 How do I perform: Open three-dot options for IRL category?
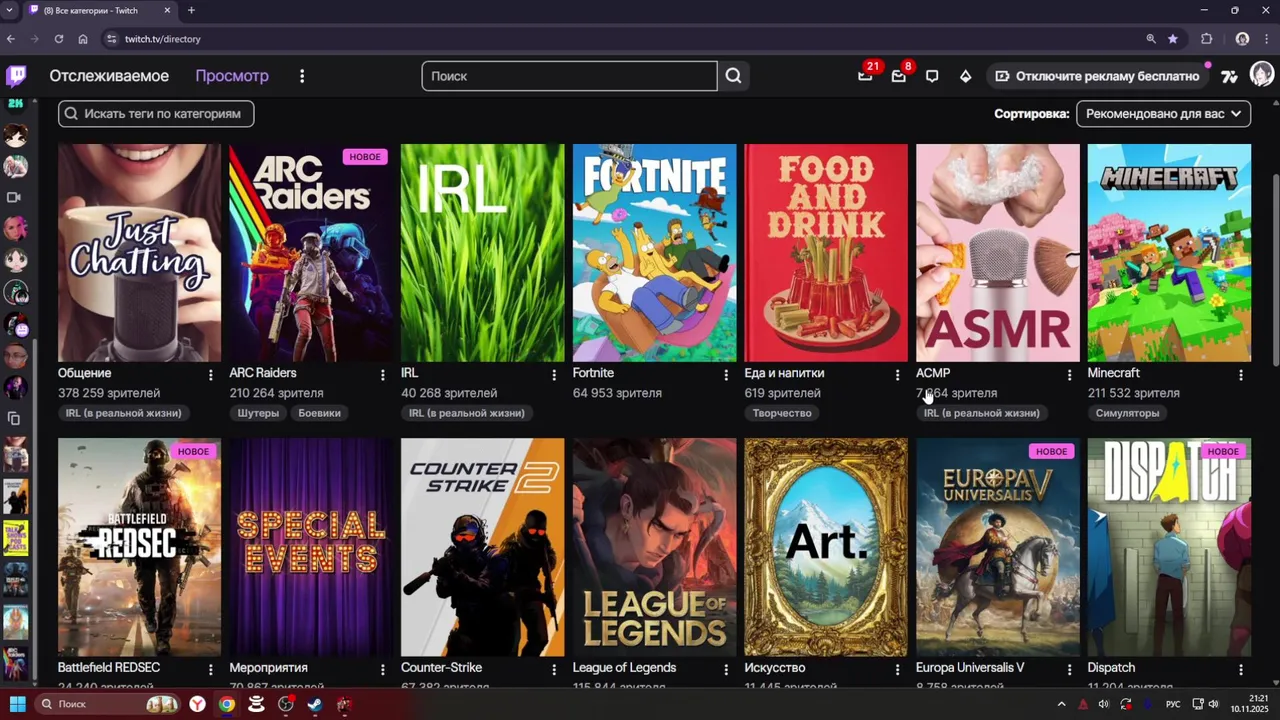[x=554, y=374]
